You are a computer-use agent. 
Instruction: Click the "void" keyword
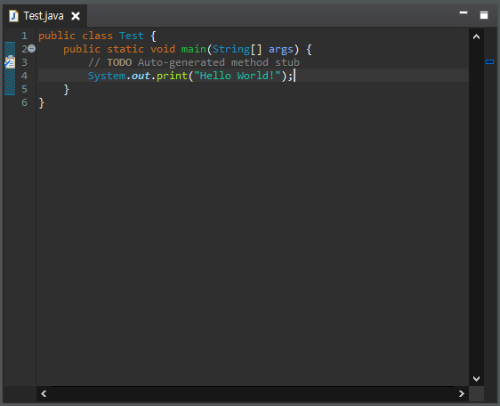point(163,49)
